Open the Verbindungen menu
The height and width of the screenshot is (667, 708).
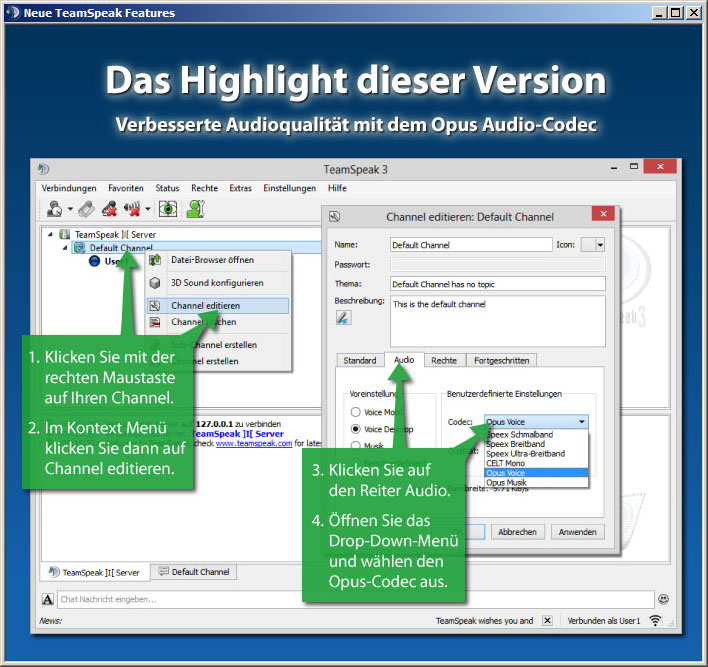coord(69,188)
